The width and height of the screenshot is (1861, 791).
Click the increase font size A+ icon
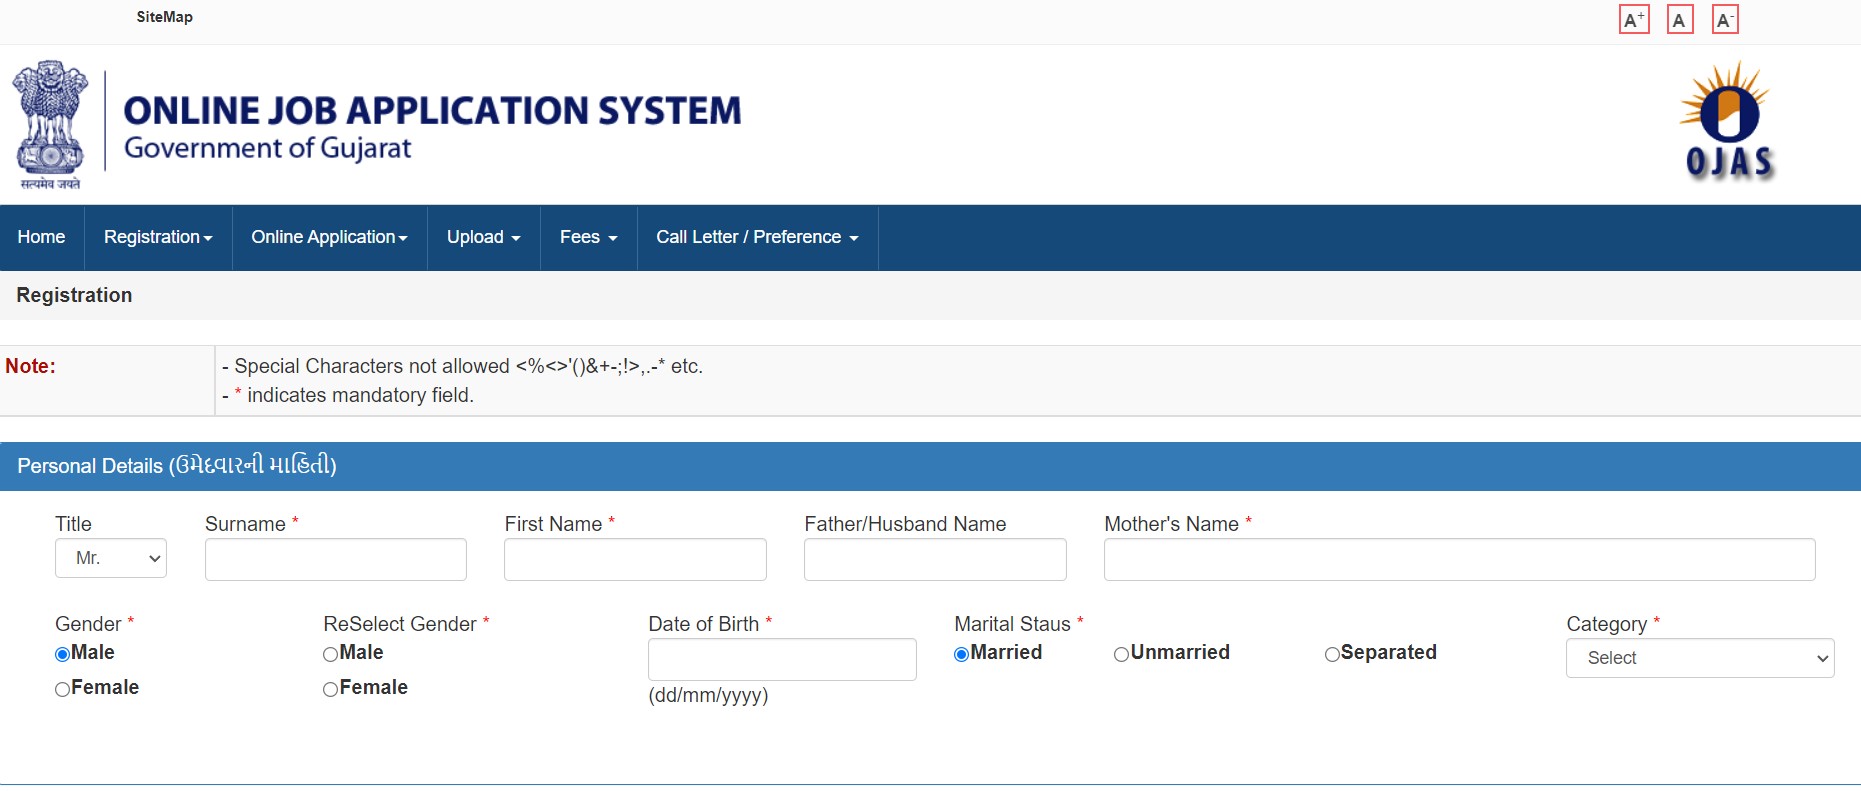click(1633, 20)
